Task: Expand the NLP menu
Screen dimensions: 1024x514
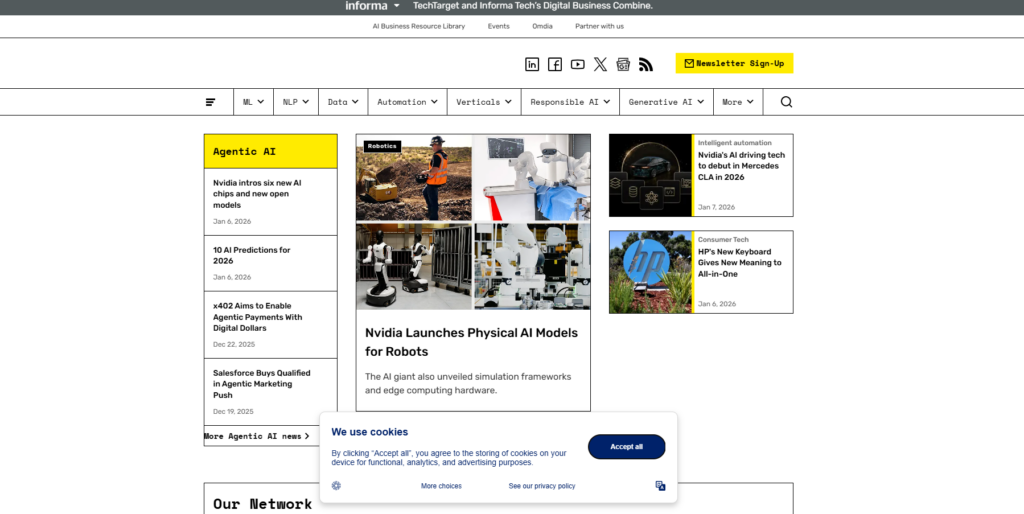Action: (296, 102)
